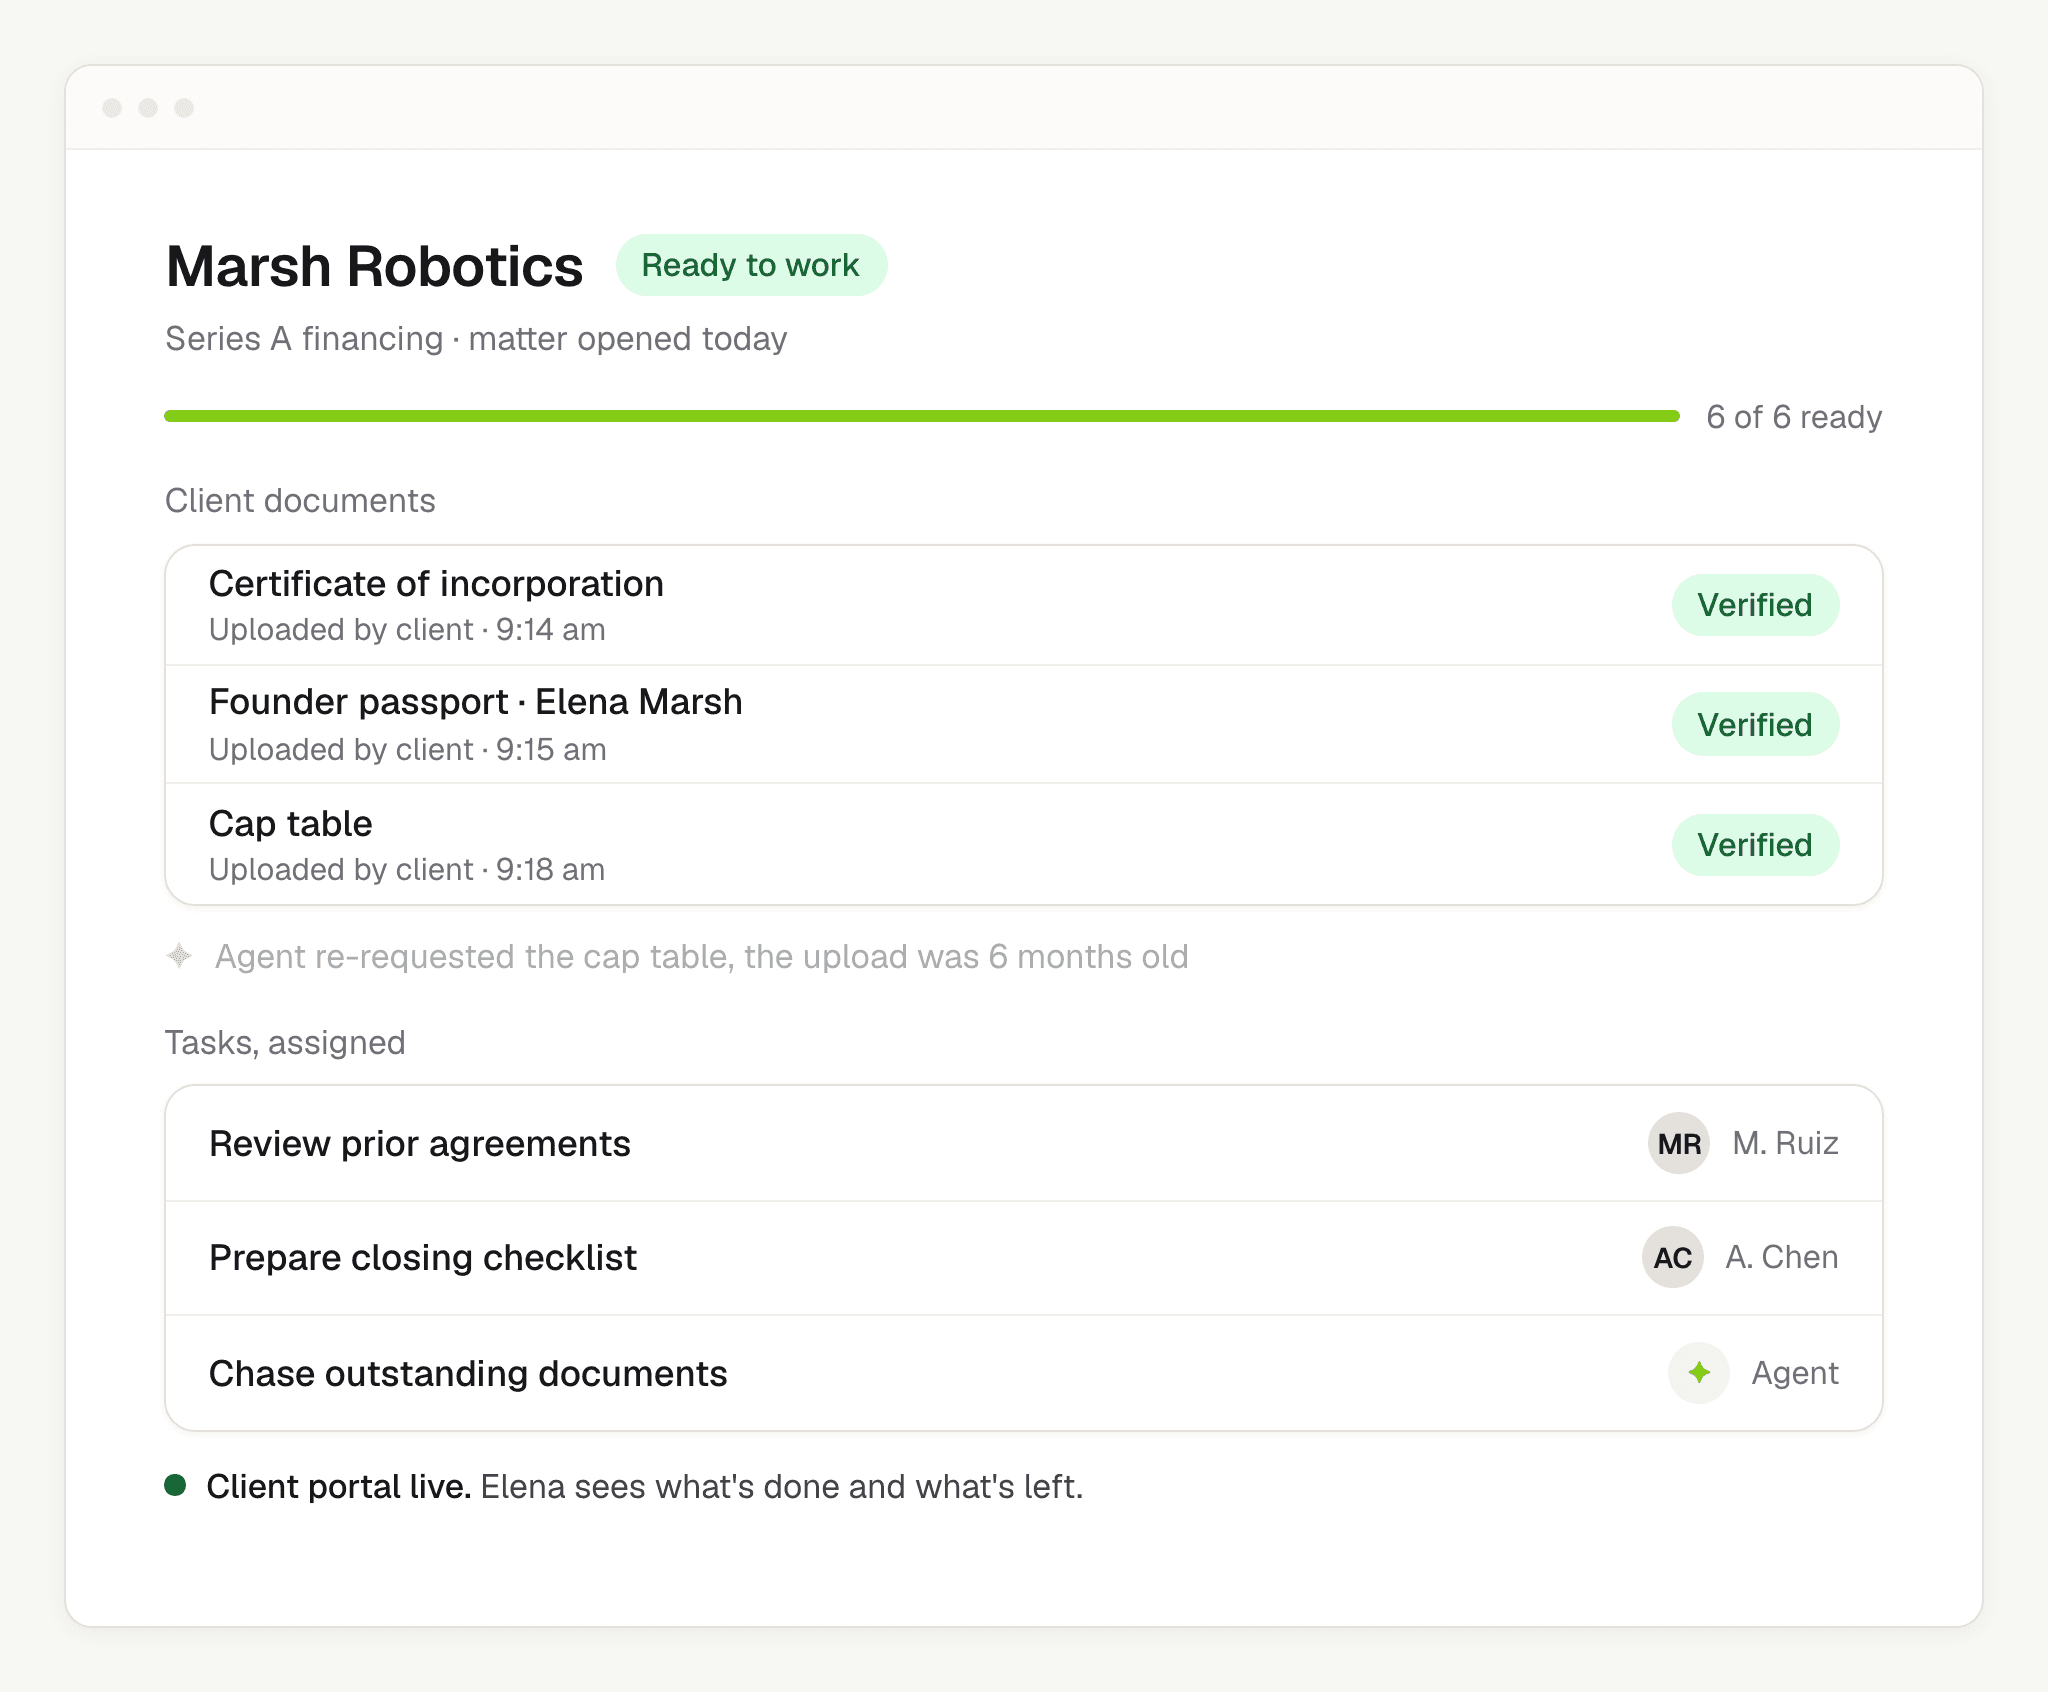
Task: Click the M. Ruiz assignee name
Action: [x=1785, y=1143]
